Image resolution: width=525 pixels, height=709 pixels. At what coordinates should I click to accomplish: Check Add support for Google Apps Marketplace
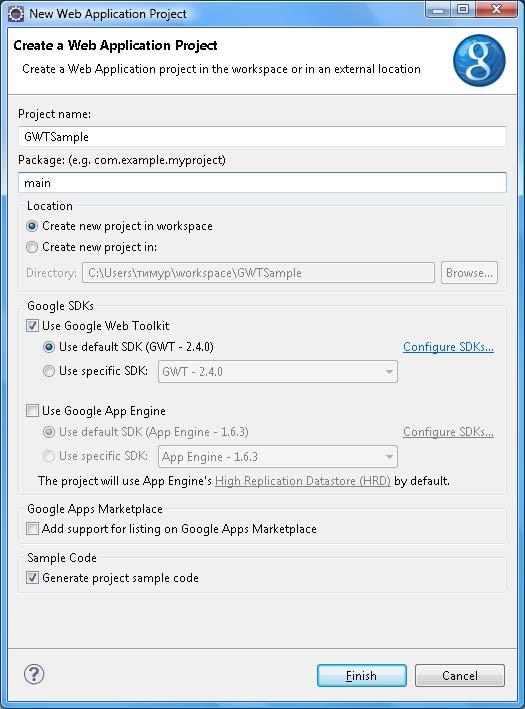(x=32, y=528)
